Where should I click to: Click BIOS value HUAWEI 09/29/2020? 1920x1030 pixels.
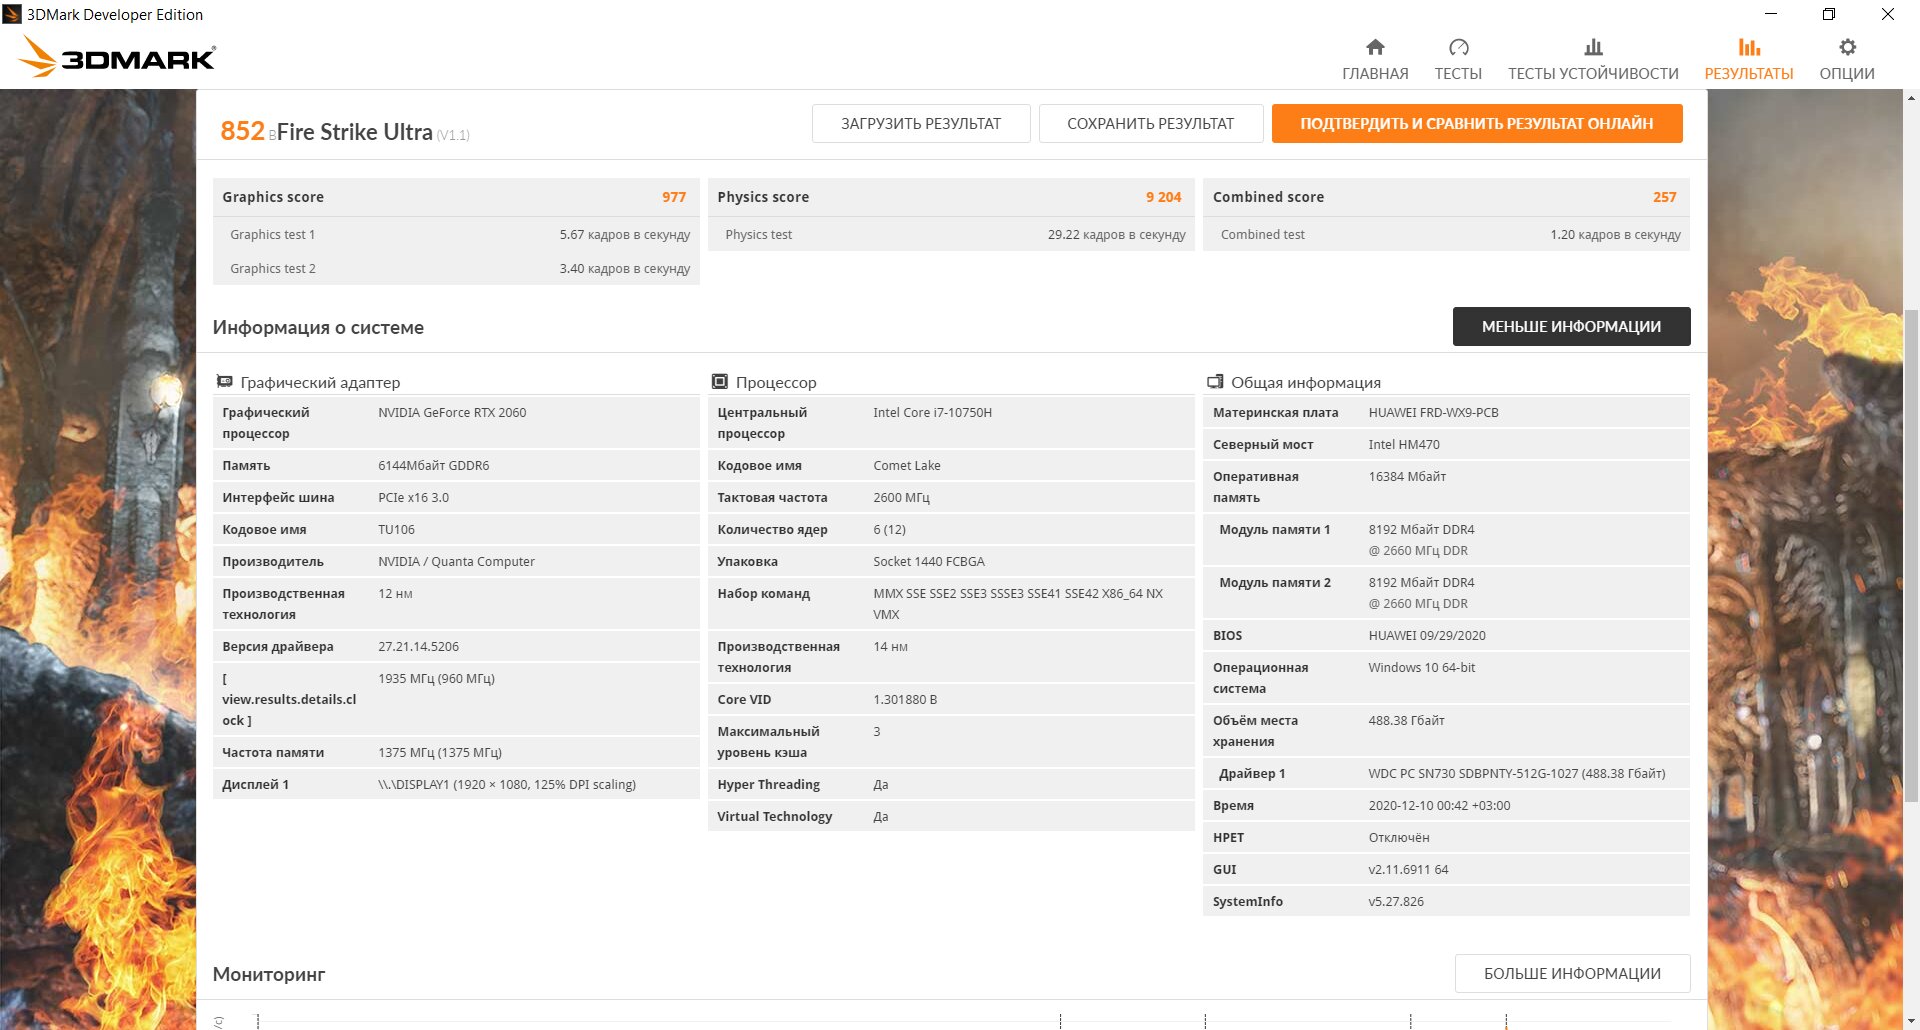pos(1427,635)
